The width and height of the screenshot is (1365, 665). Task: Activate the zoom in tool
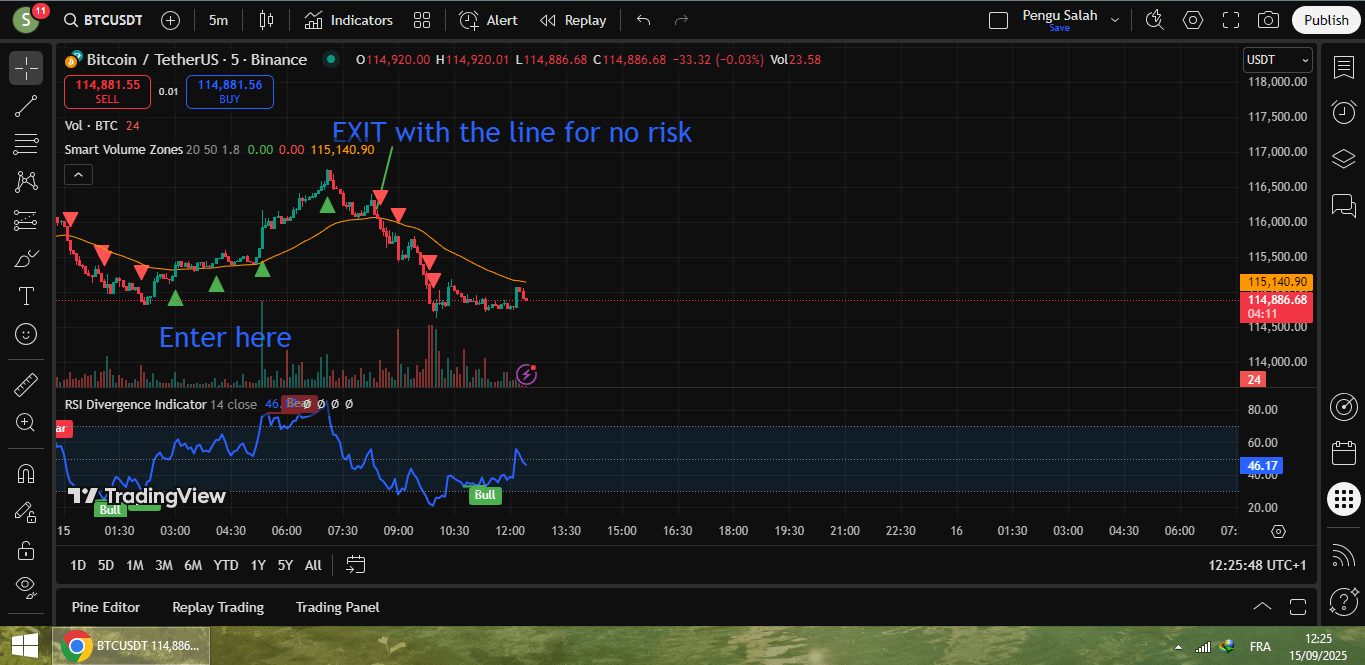click(x=26, y=422)
